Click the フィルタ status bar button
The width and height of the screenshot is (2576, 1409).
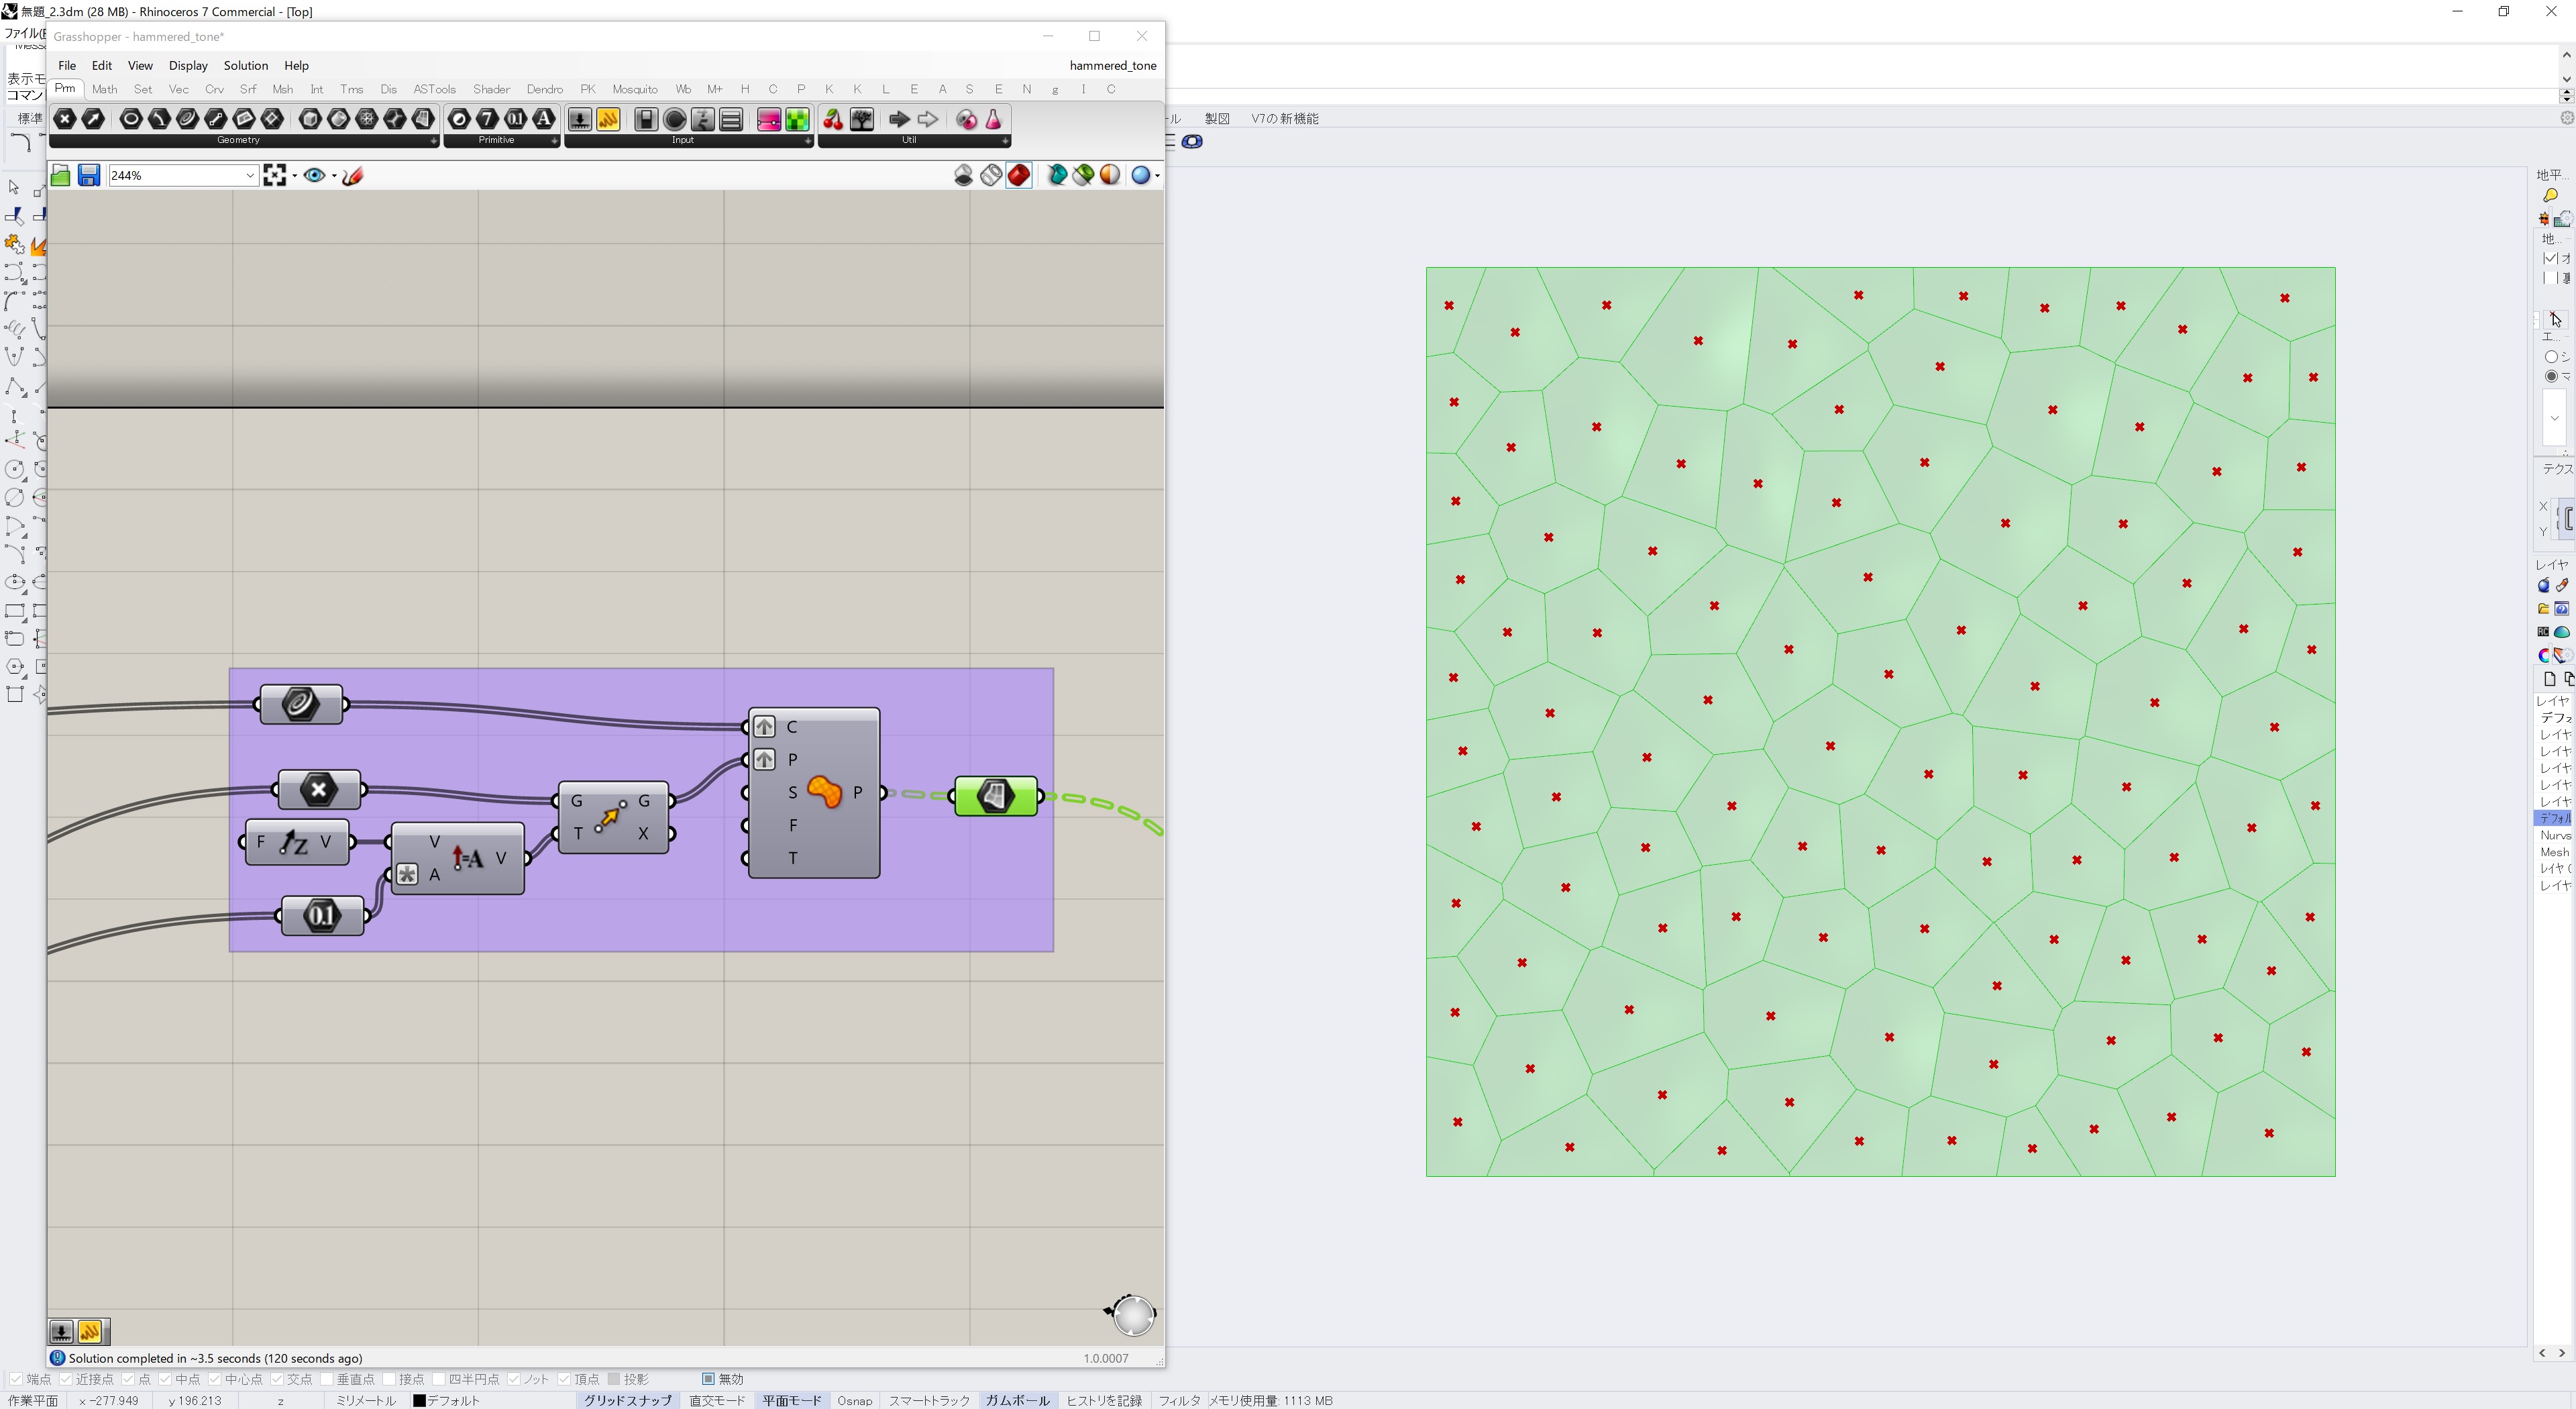point(1179,1400)
